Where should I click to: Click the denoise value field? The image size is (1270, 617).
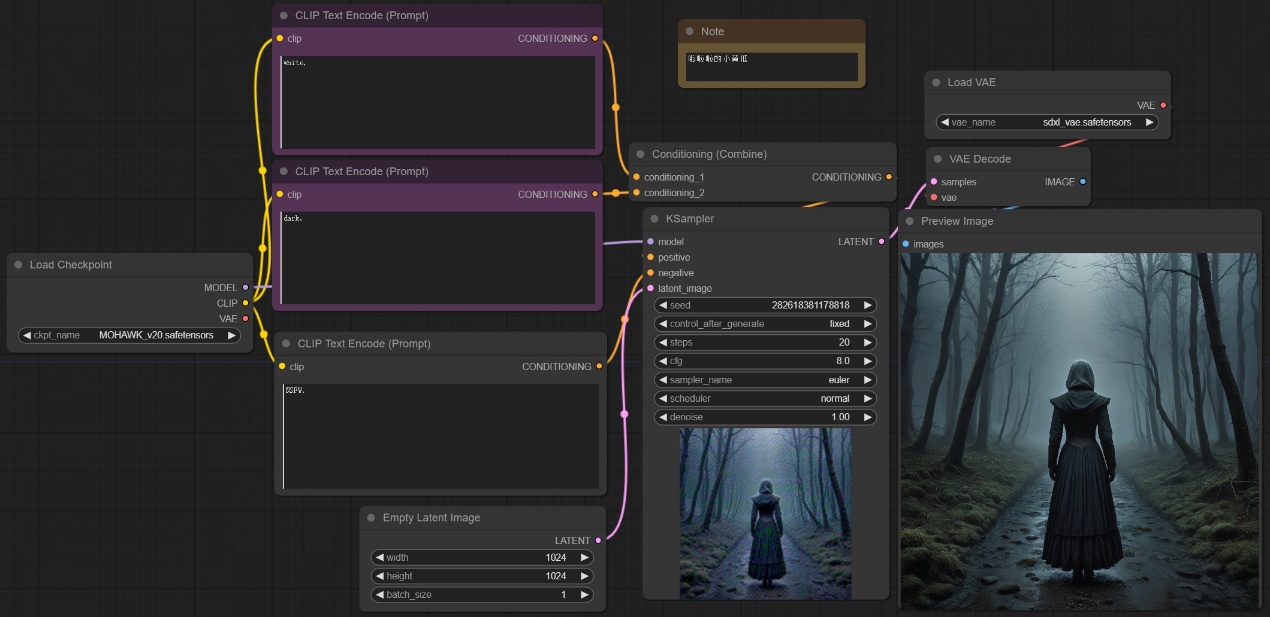point(765,417)
